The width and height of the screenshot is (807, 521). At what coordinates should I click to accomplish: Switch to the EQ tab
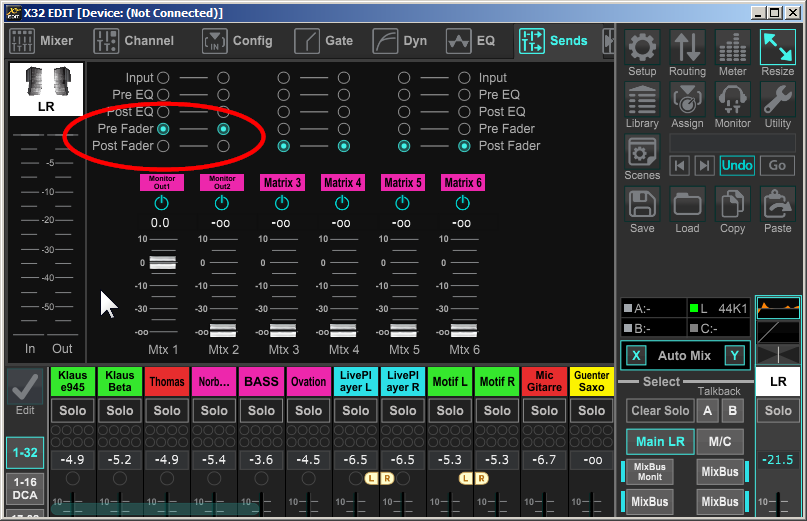[471, 41]
